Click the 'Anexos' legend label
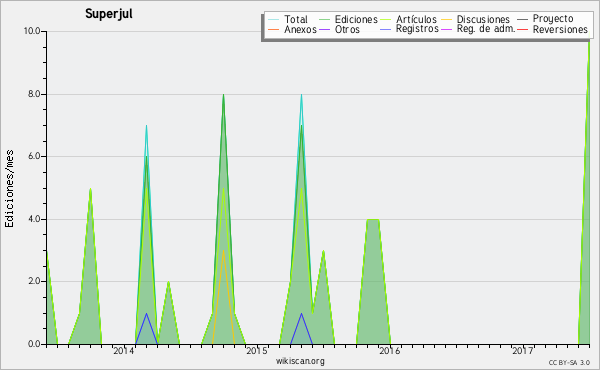The width and height of the screenshot is (600, 370). 300,29
